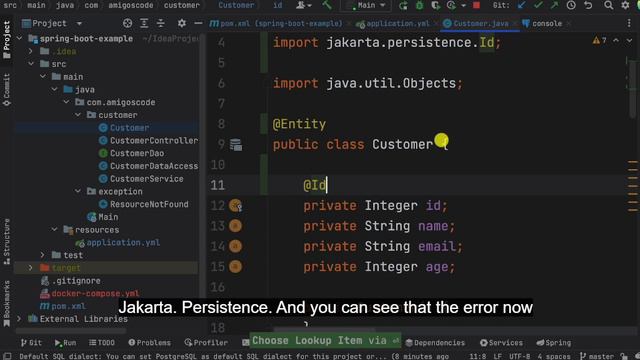640x360 pixels.
Task: Click the red Stop button in the toolbar
Action: (x=476, y=5)
